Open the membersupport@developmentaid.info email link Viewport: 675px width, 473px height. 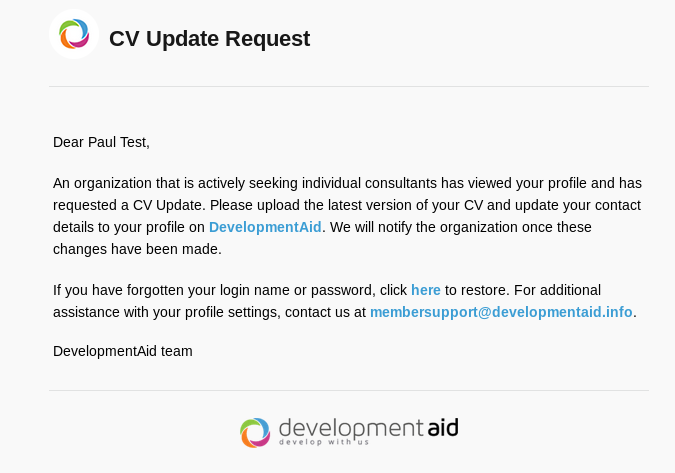point(501,312)
